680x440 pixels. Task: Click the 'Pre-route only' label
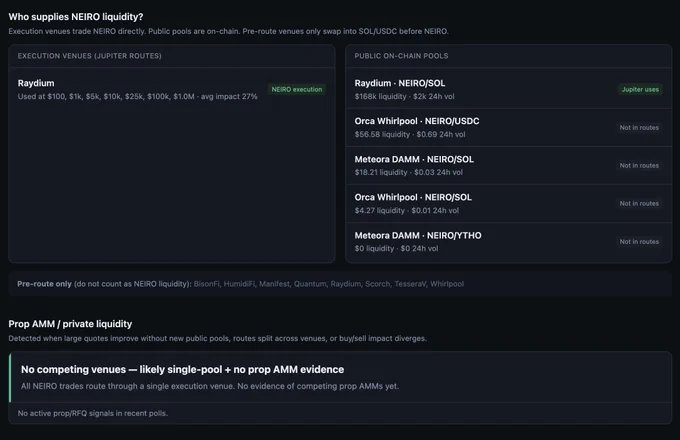pyautogui.click(x=44, y=284)
